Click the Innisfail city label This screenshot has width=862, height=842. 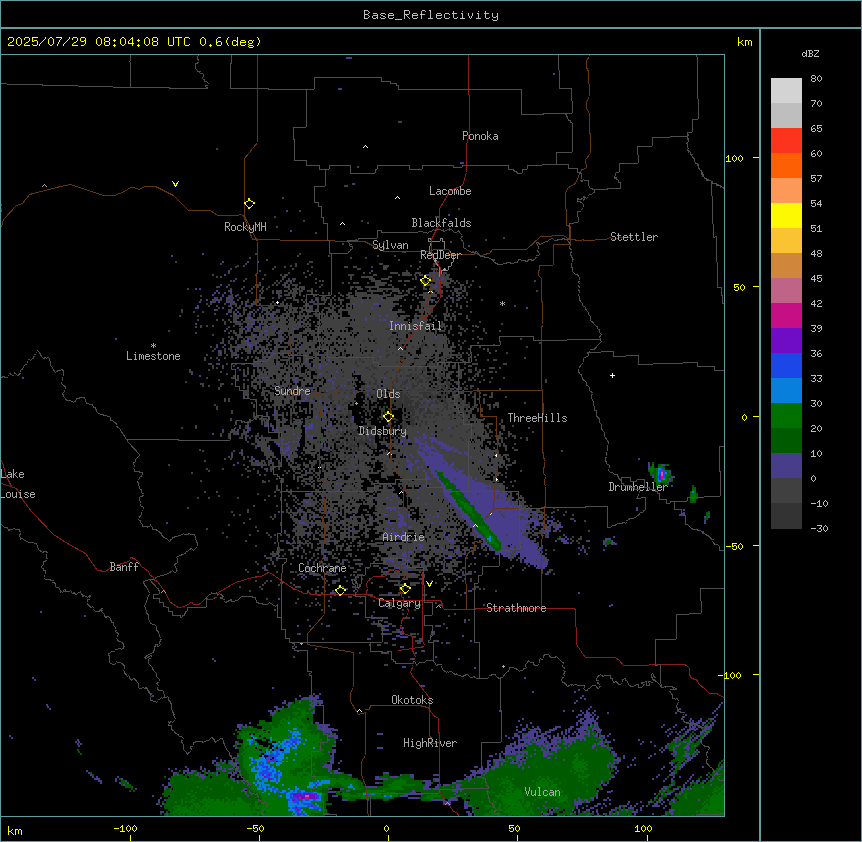tap(416, 326)
